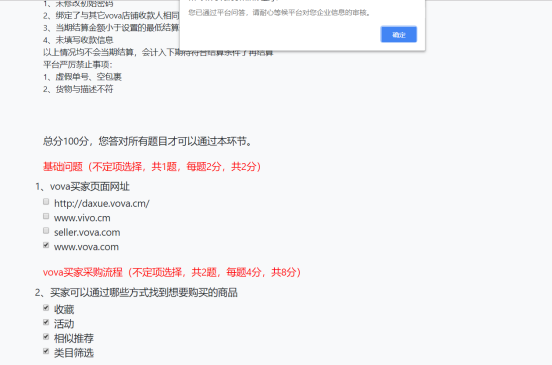552x365 pixels.
Task: Uncheck the 收藏 checkbox
Action: click(46, 308)
